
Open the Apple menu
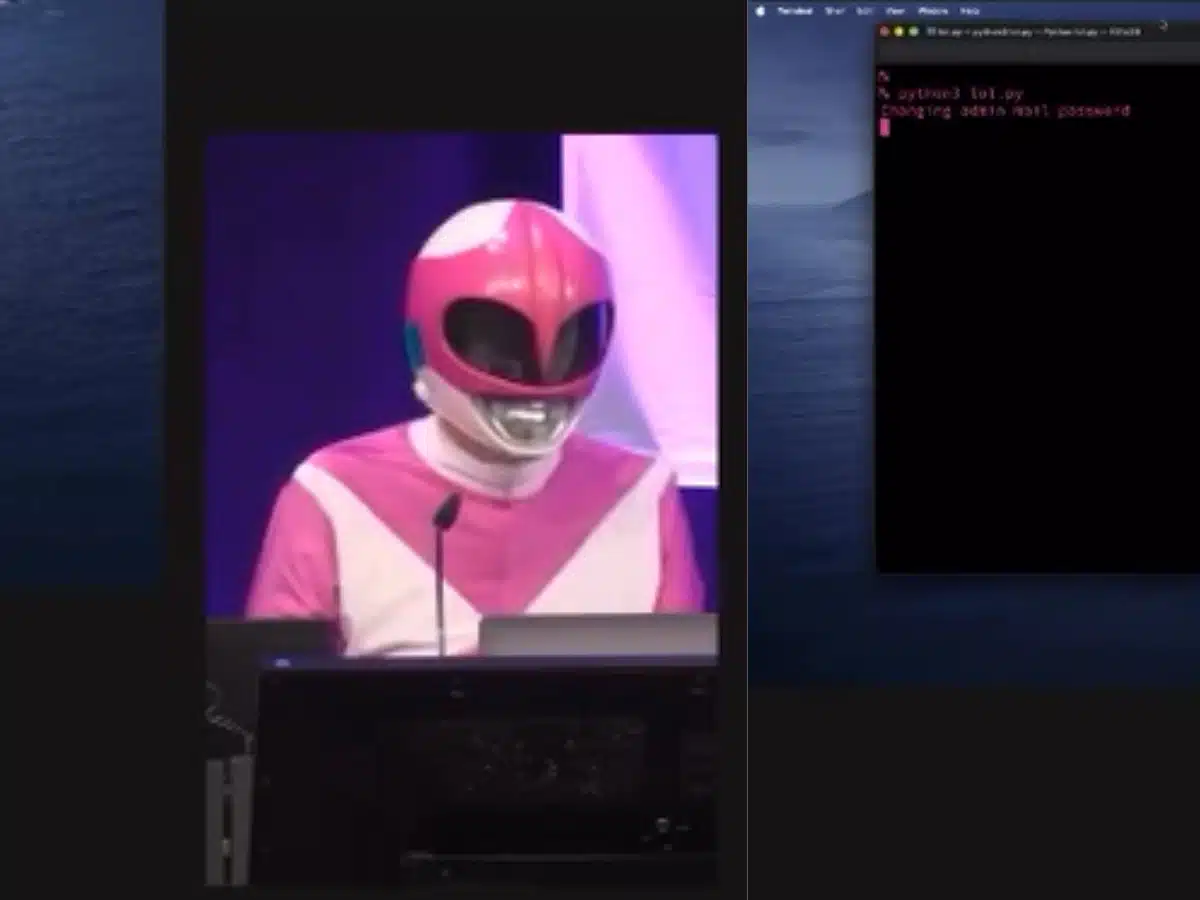(760, 11)
